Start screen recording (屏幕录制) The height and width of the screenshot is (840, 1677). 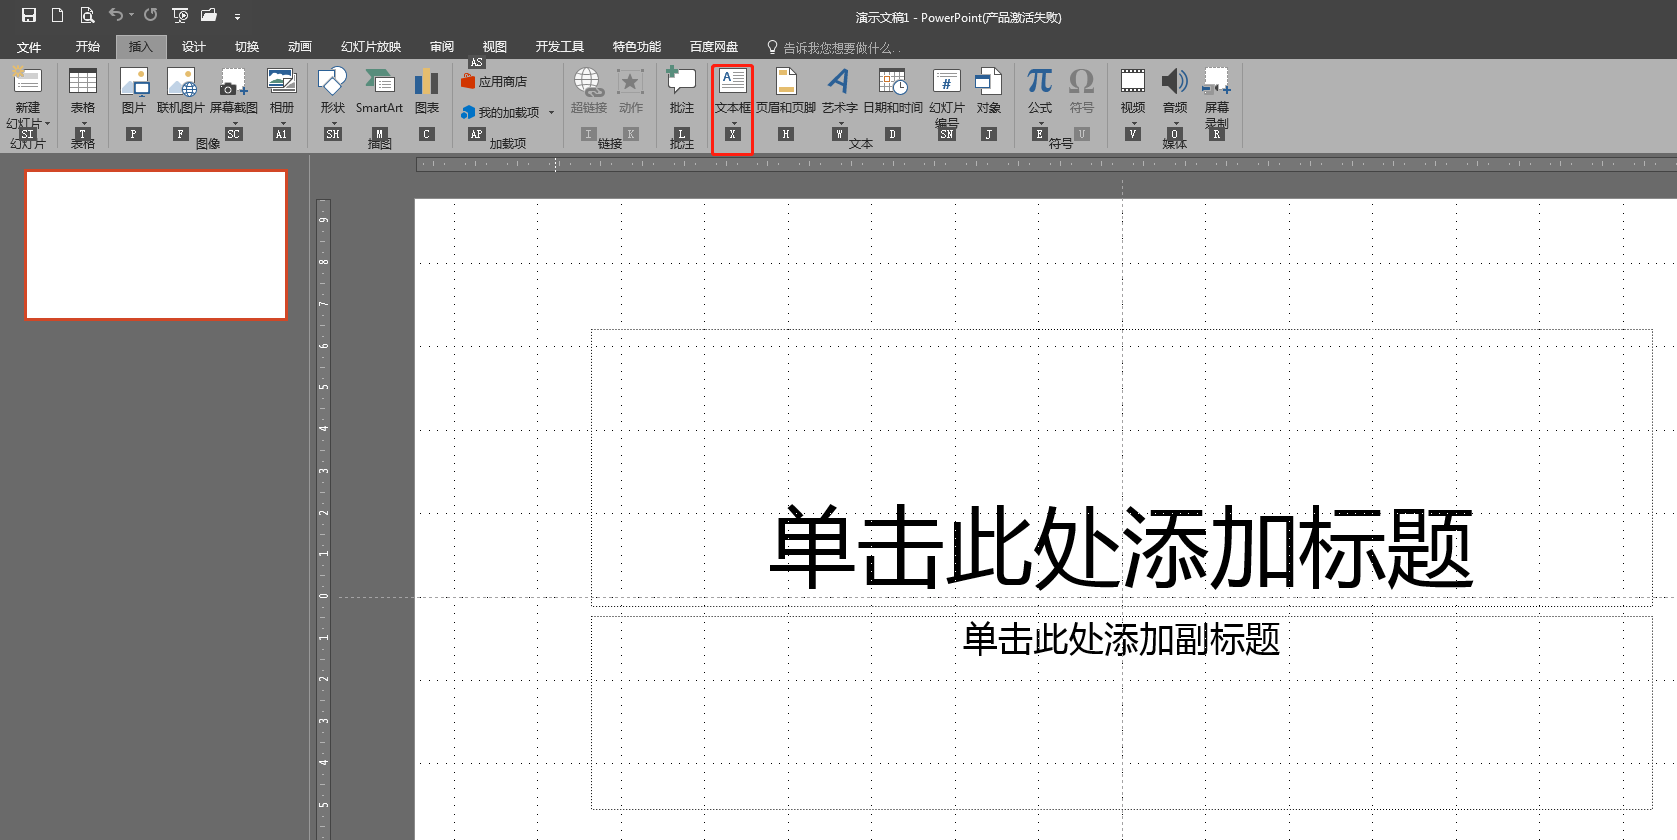(1217, 98)
